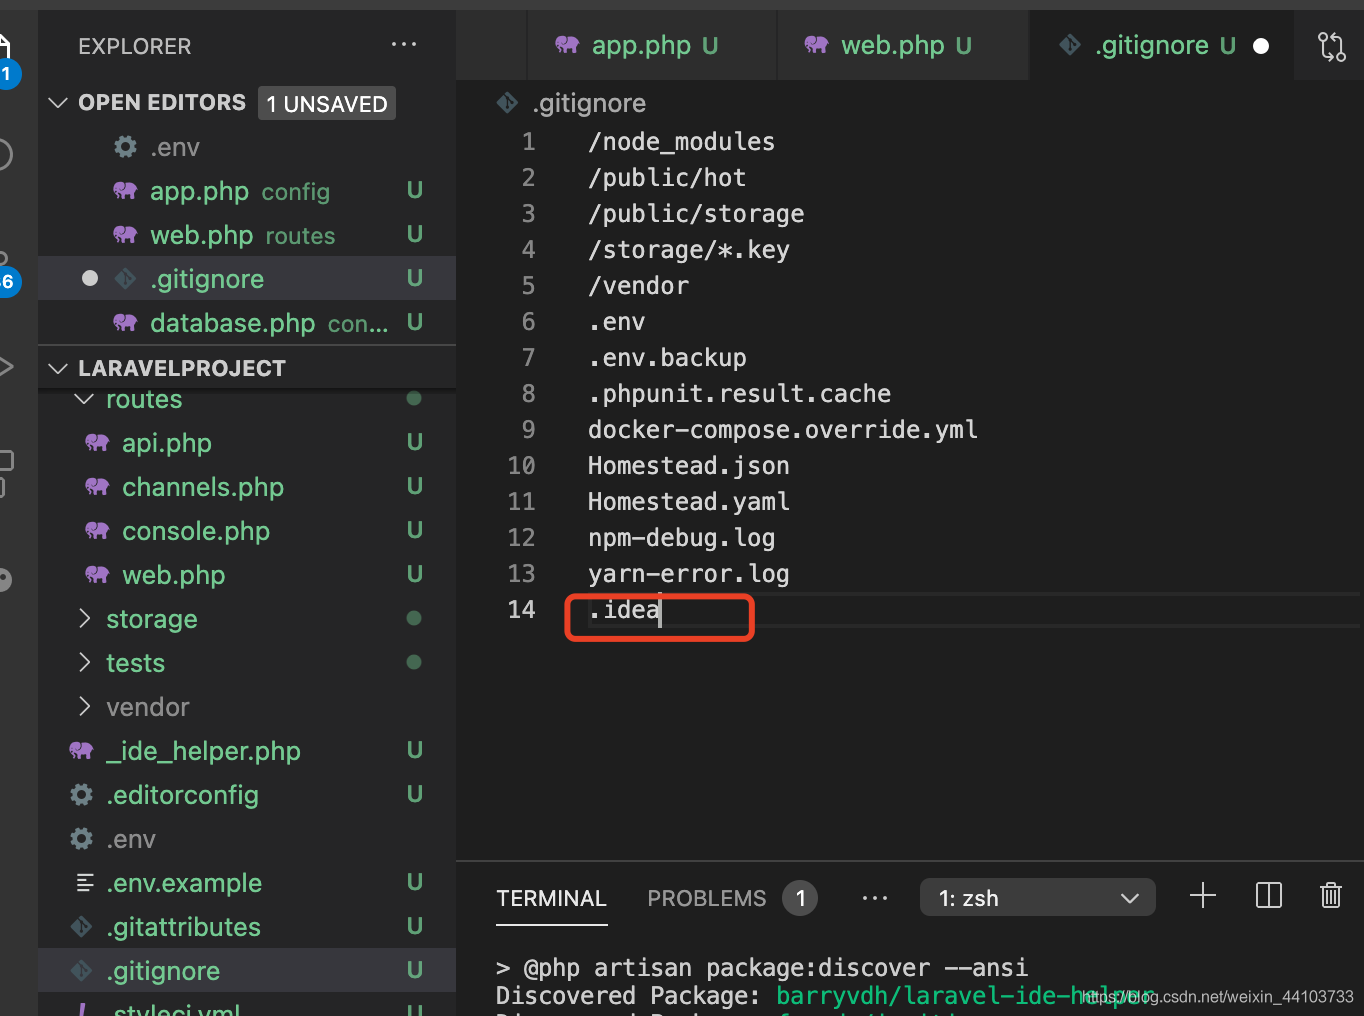Switch to the app.php editor tab
This screenshot has height=1016, width=1364.
652,45
